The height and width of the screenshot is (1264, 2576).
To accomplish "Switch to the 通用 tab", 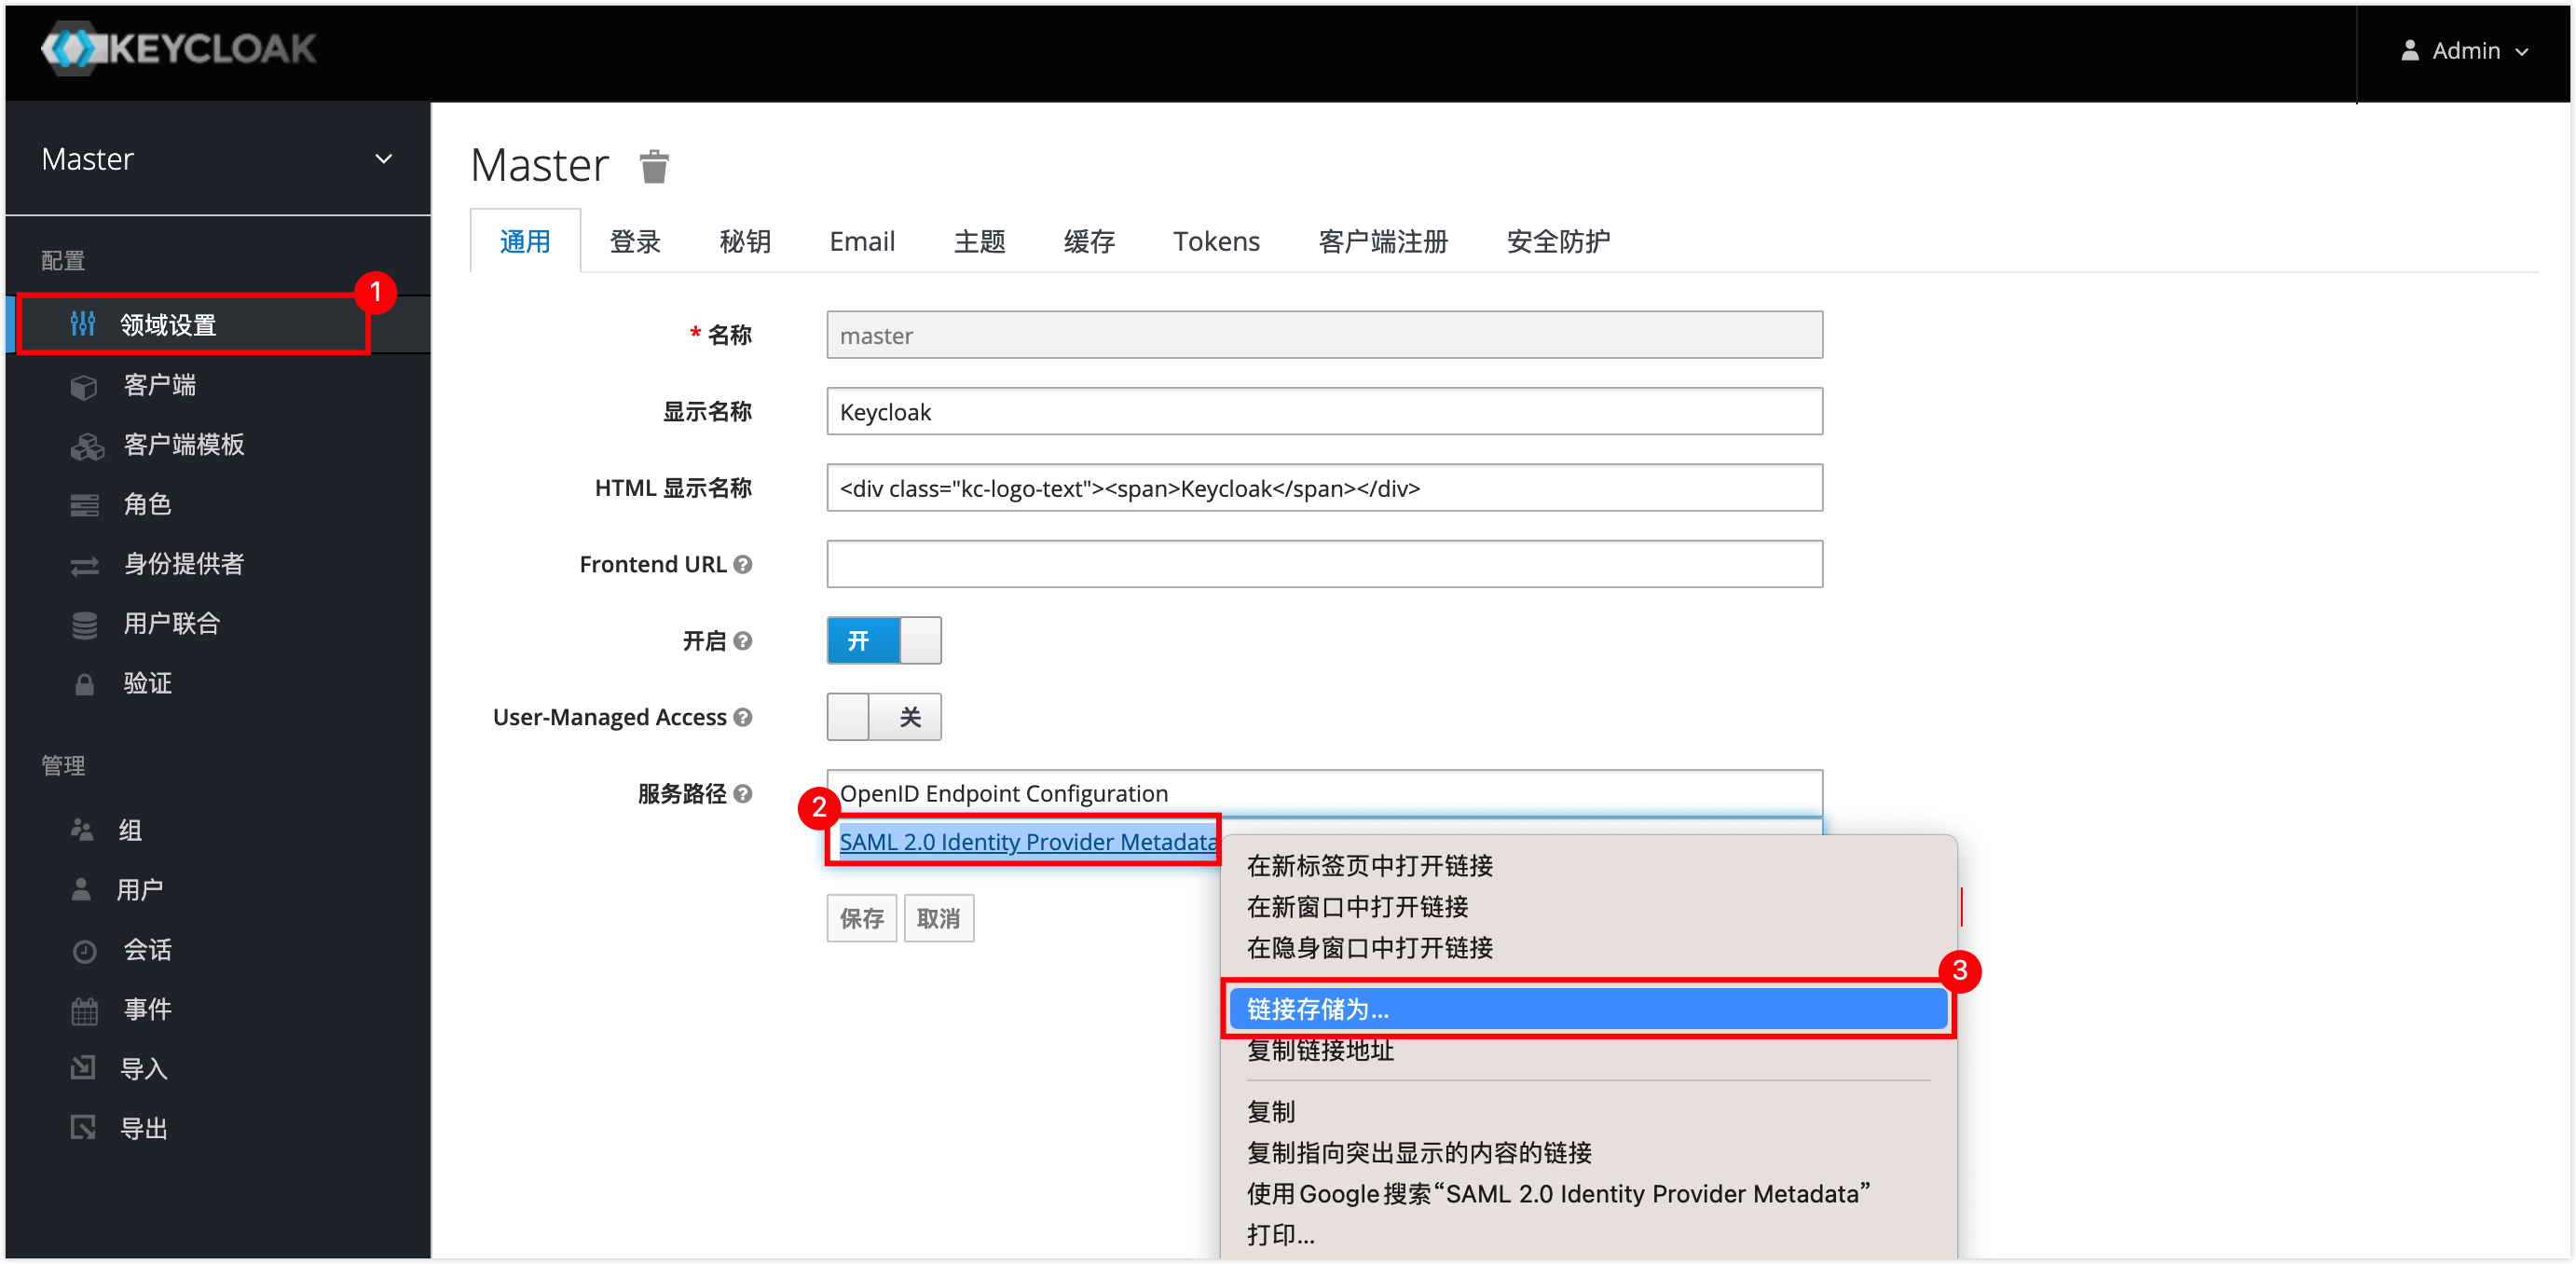I will pos(525,241).
